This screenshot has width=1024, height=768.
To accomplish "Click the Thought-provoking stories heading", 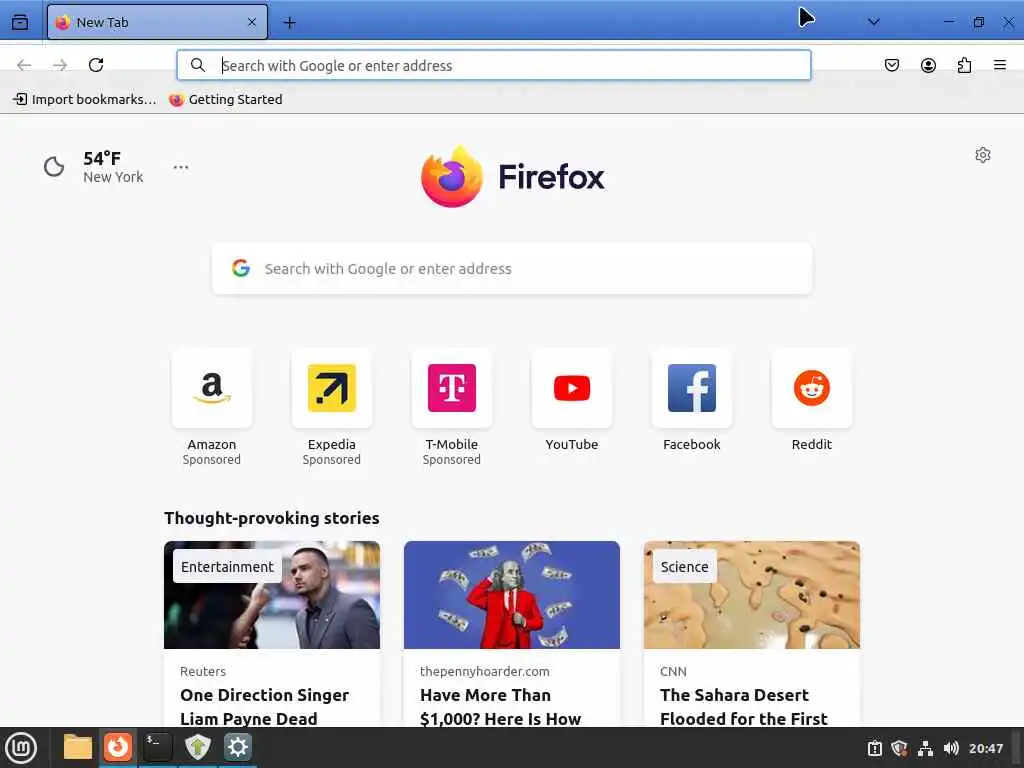I will (x=272, y=518).
